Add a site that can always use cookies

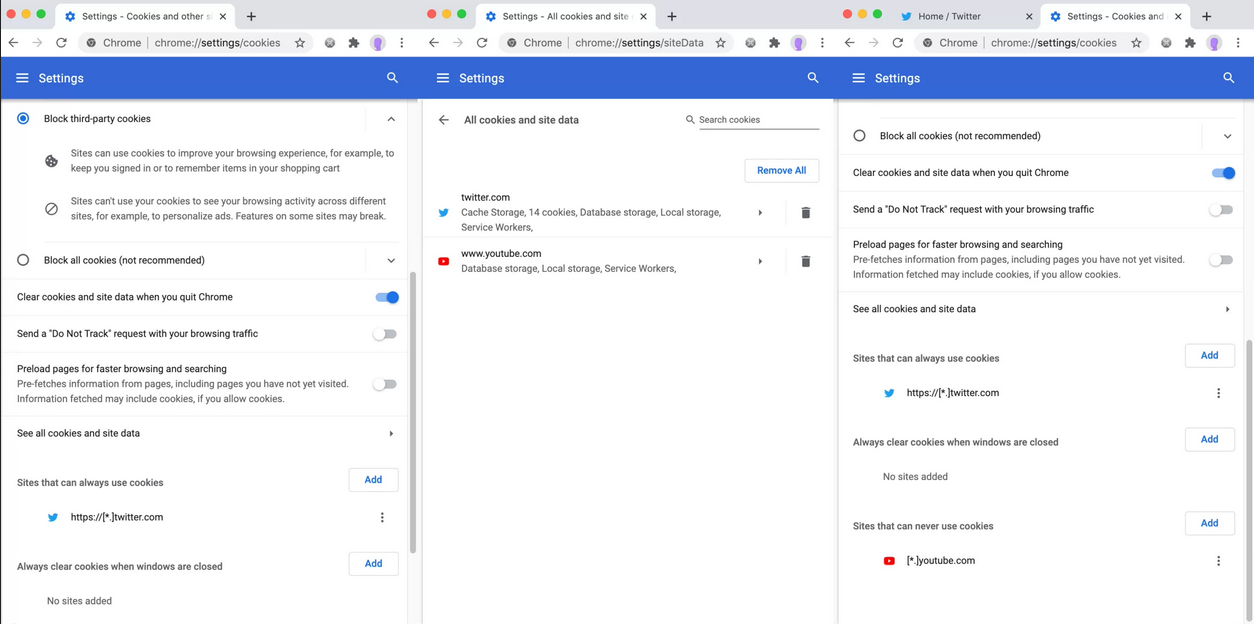point(373,479)
